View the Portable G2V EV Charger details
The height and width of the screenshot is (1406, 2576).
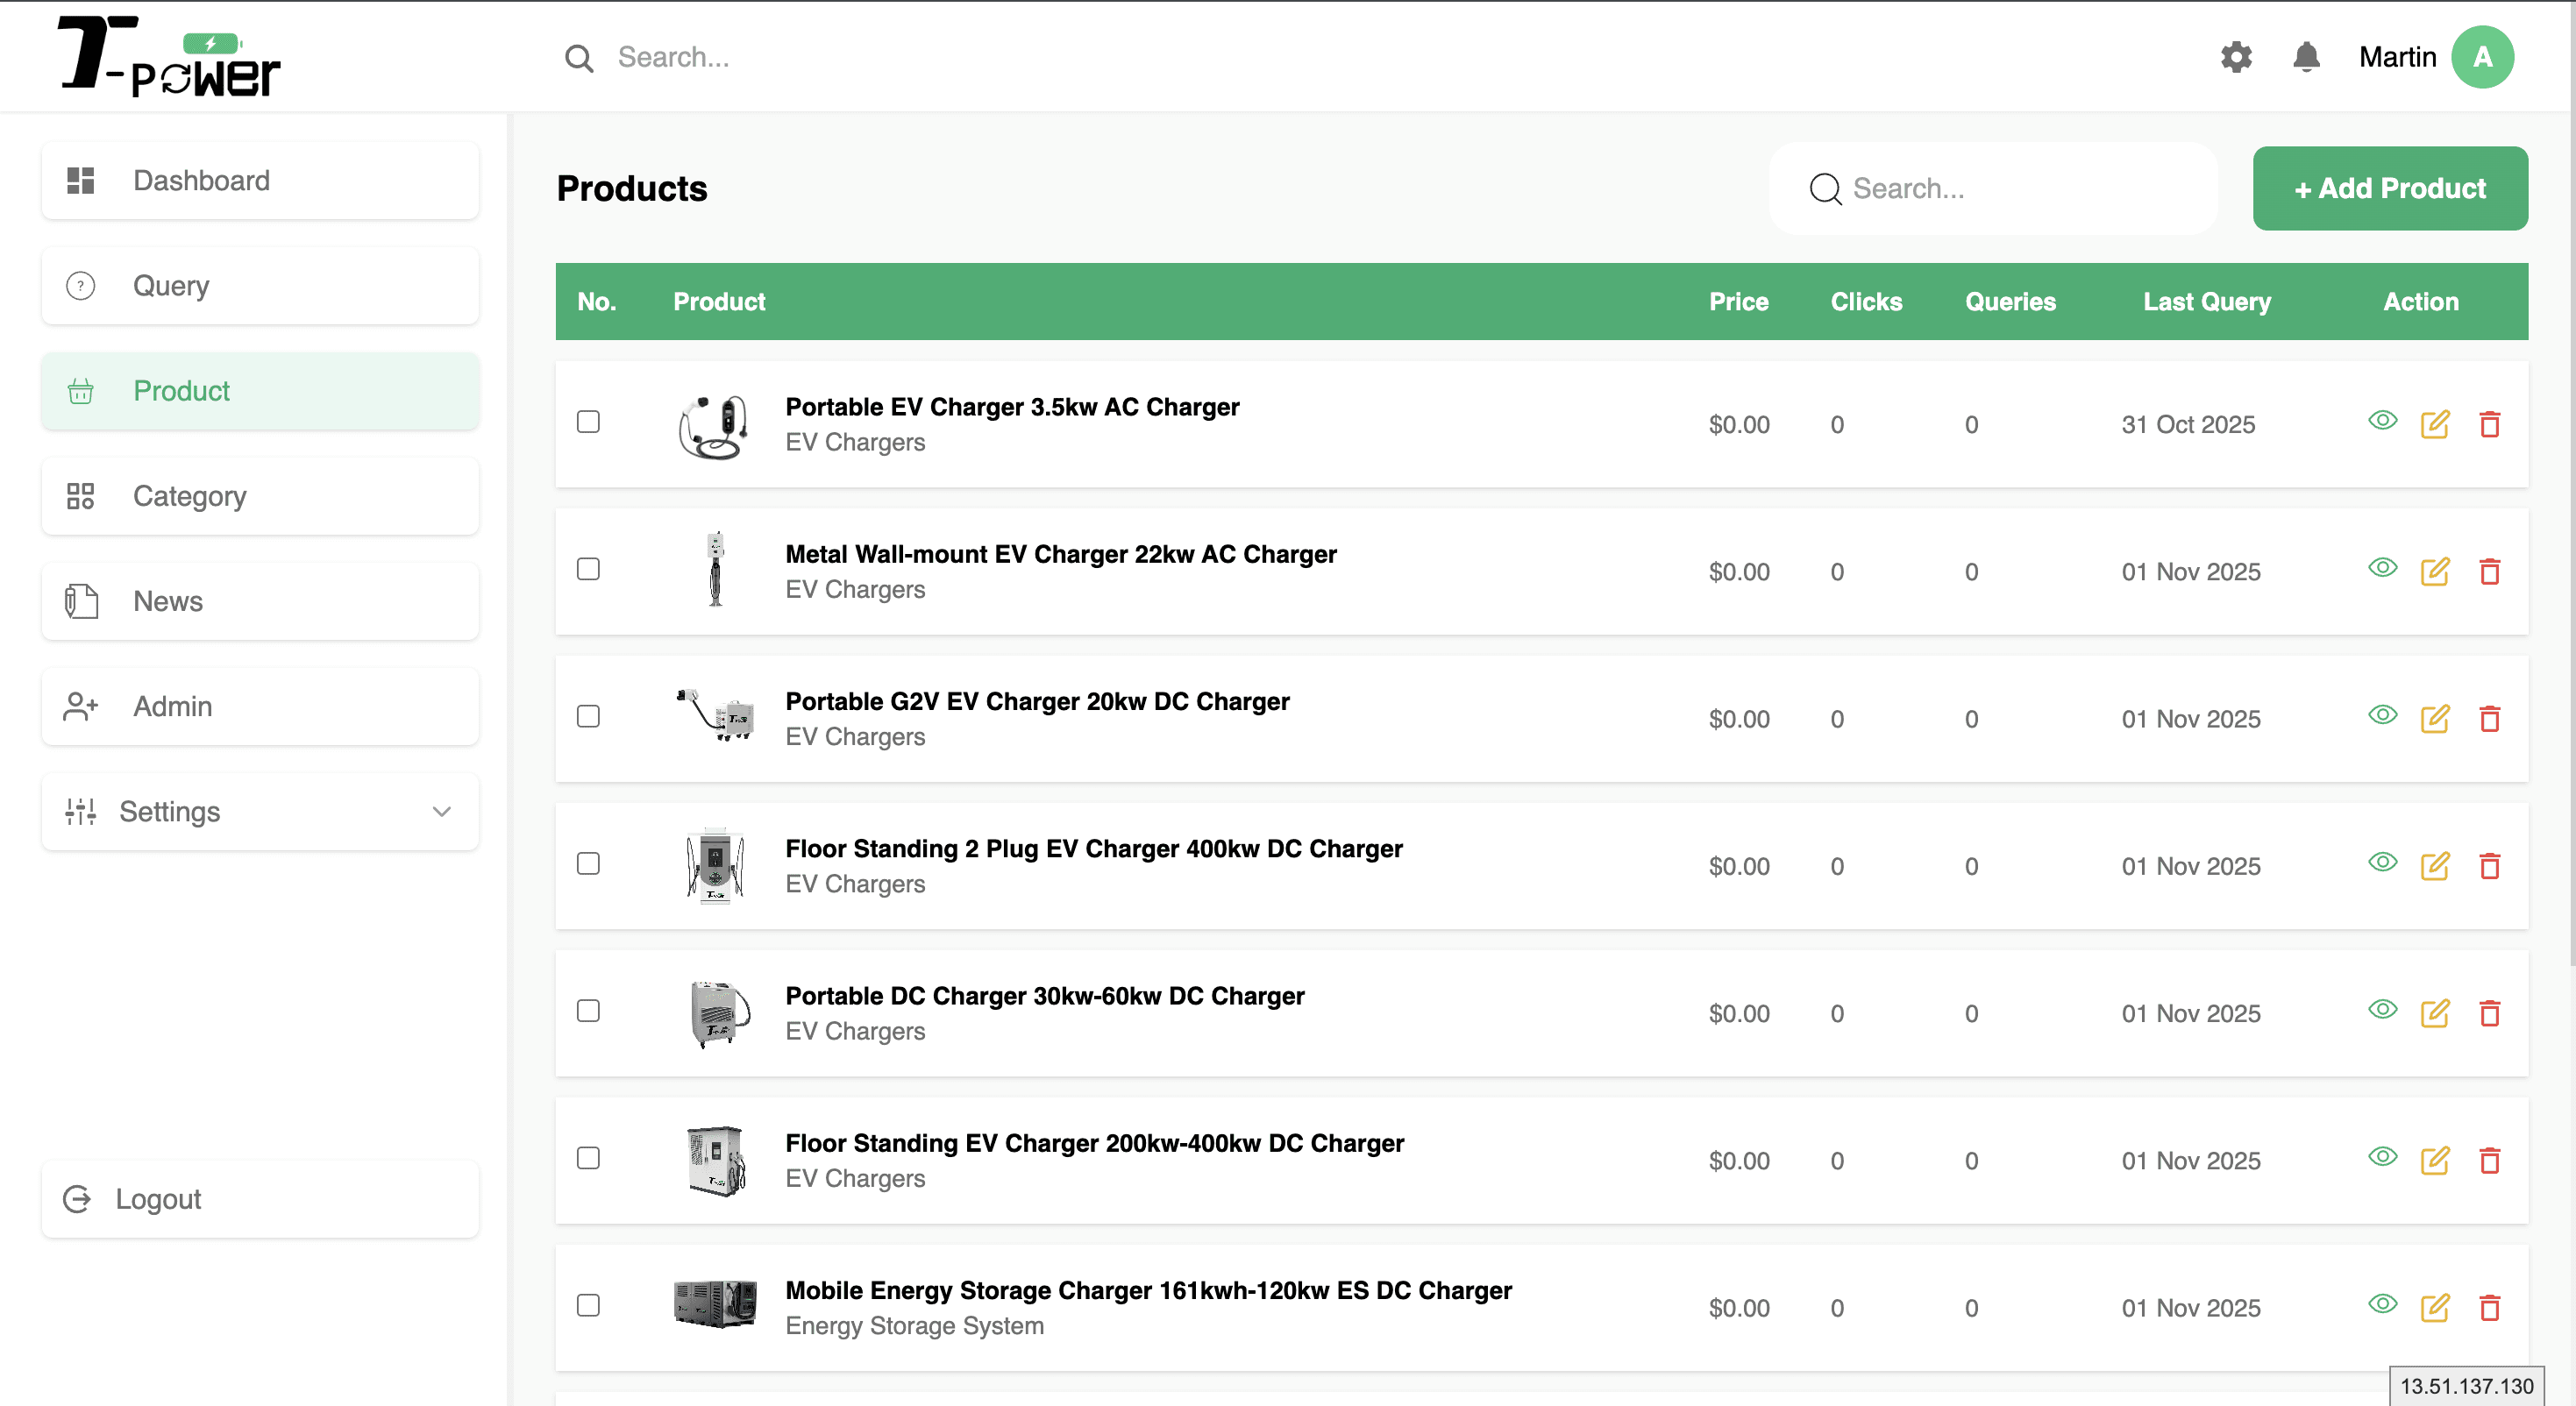2382,715
